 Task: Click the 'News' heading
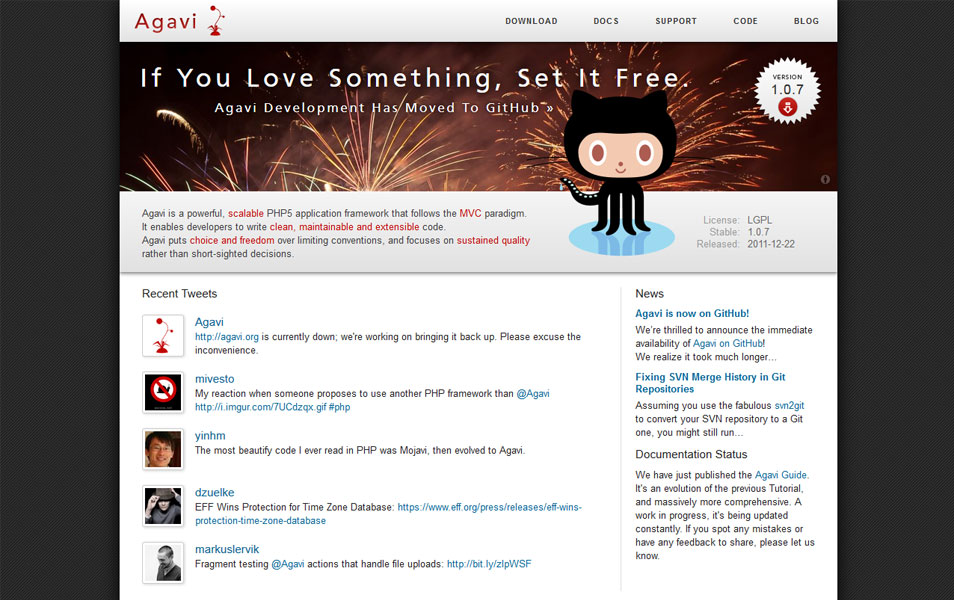pos(650,293)
